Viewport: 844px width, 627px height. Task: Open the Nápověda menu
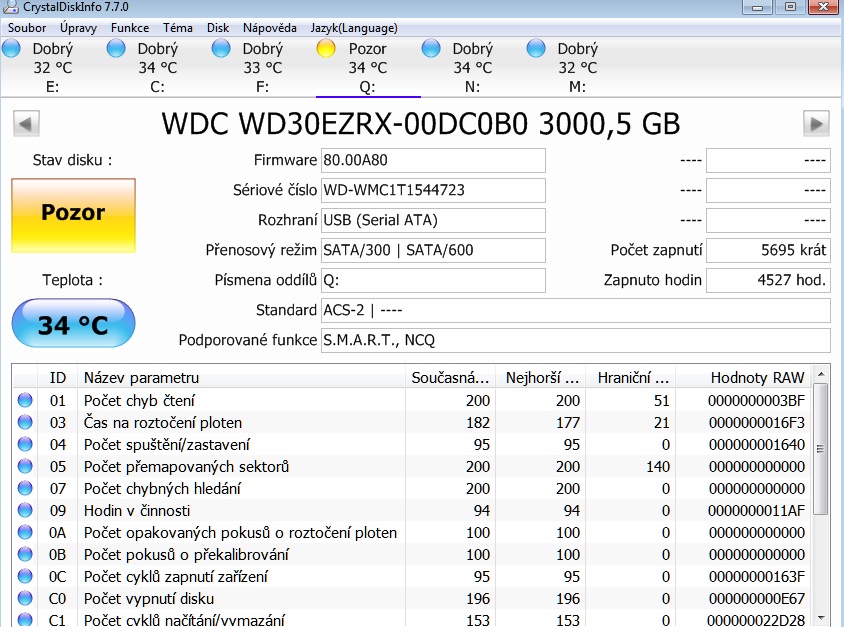269,28
